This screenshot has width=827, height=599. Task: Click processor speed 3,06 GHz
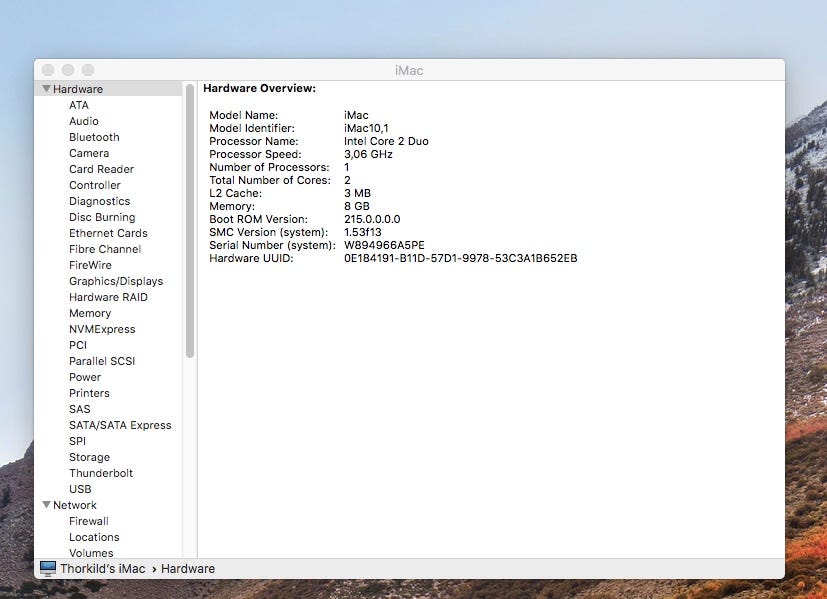click(368, 154)
